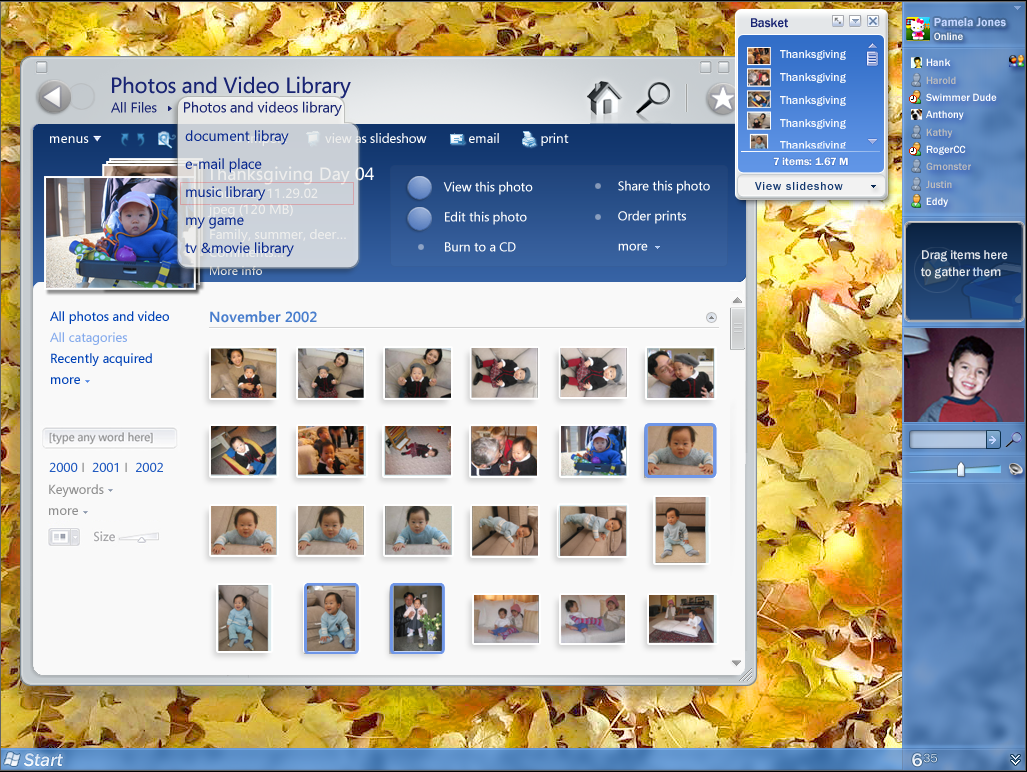1027x772 pixels.
Task: Expand the Keywords dropdown
Action: [x=80, y=490]
